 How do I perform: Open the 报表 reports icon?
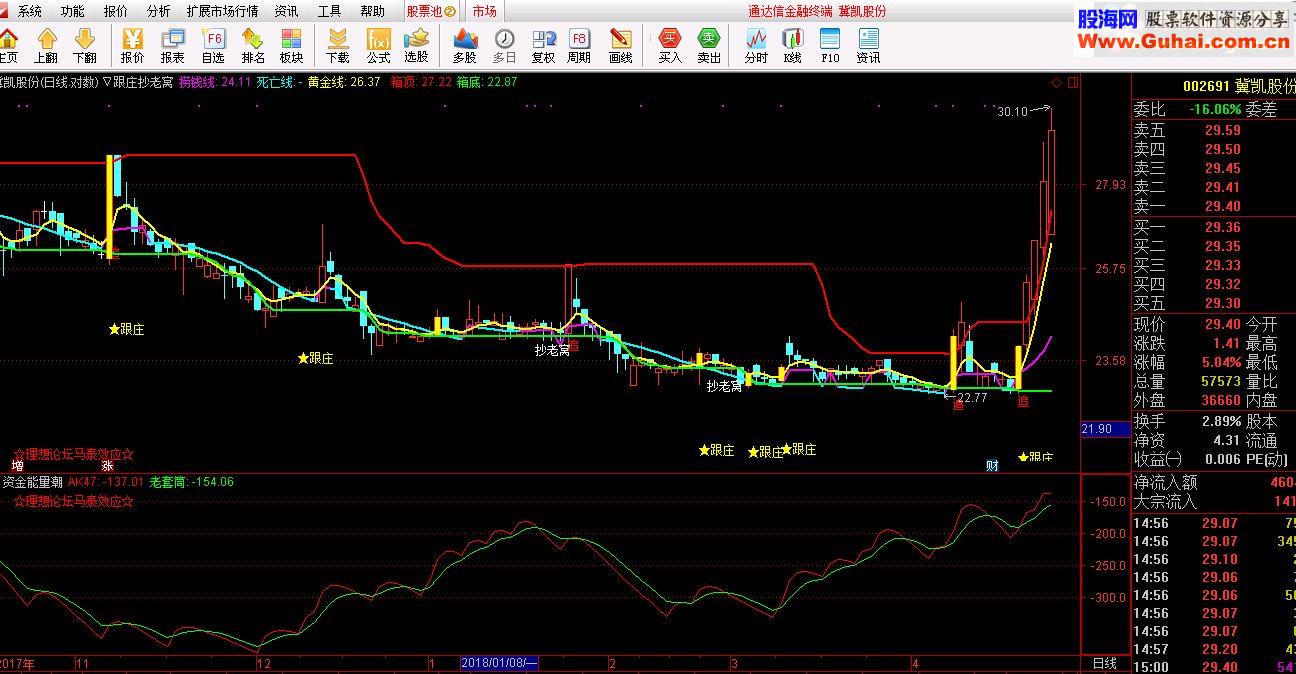point(172,46)
